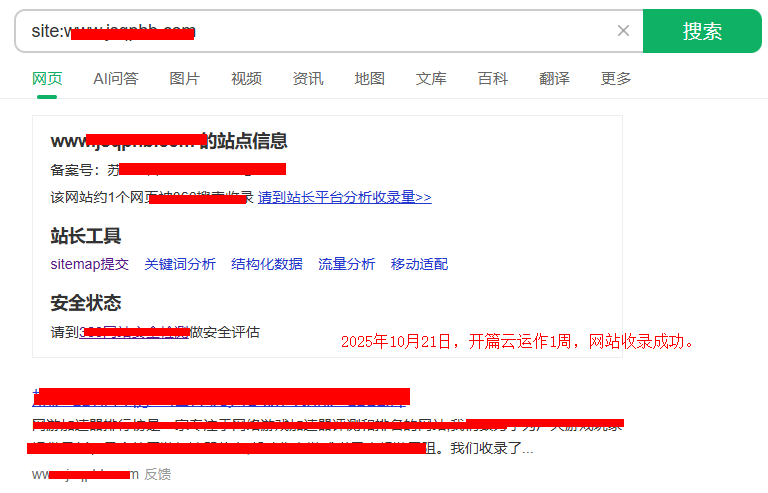Open the 请到站长平台分析收录量 link
Viewport: 768px width, 493px height.
(344, 197)
